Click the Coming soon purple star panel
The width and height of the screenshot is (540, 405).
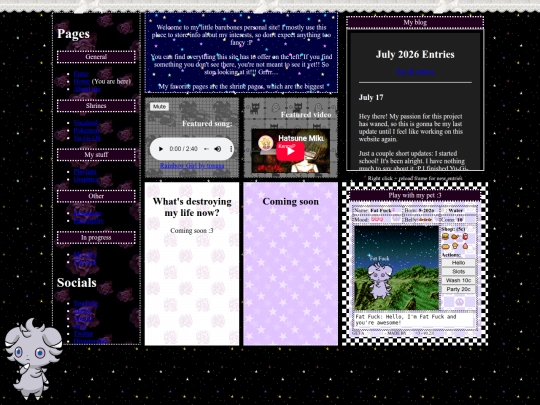[290, 264]
